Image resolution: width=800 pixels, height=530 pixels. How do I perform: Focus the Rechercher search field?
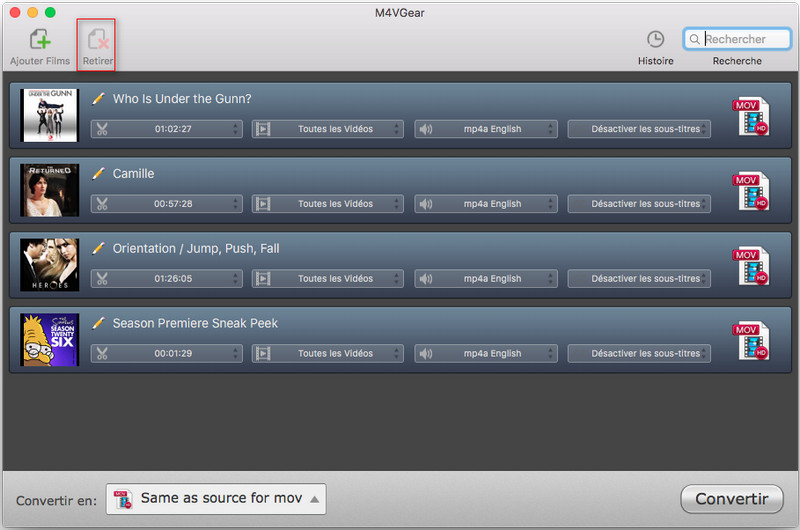(x=737, y=39)
